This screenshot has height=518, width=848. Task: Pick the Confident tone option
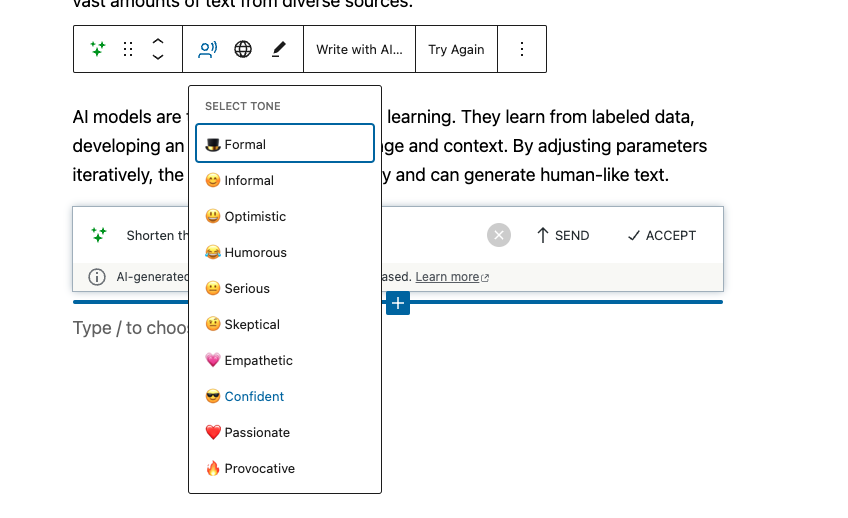285,396
